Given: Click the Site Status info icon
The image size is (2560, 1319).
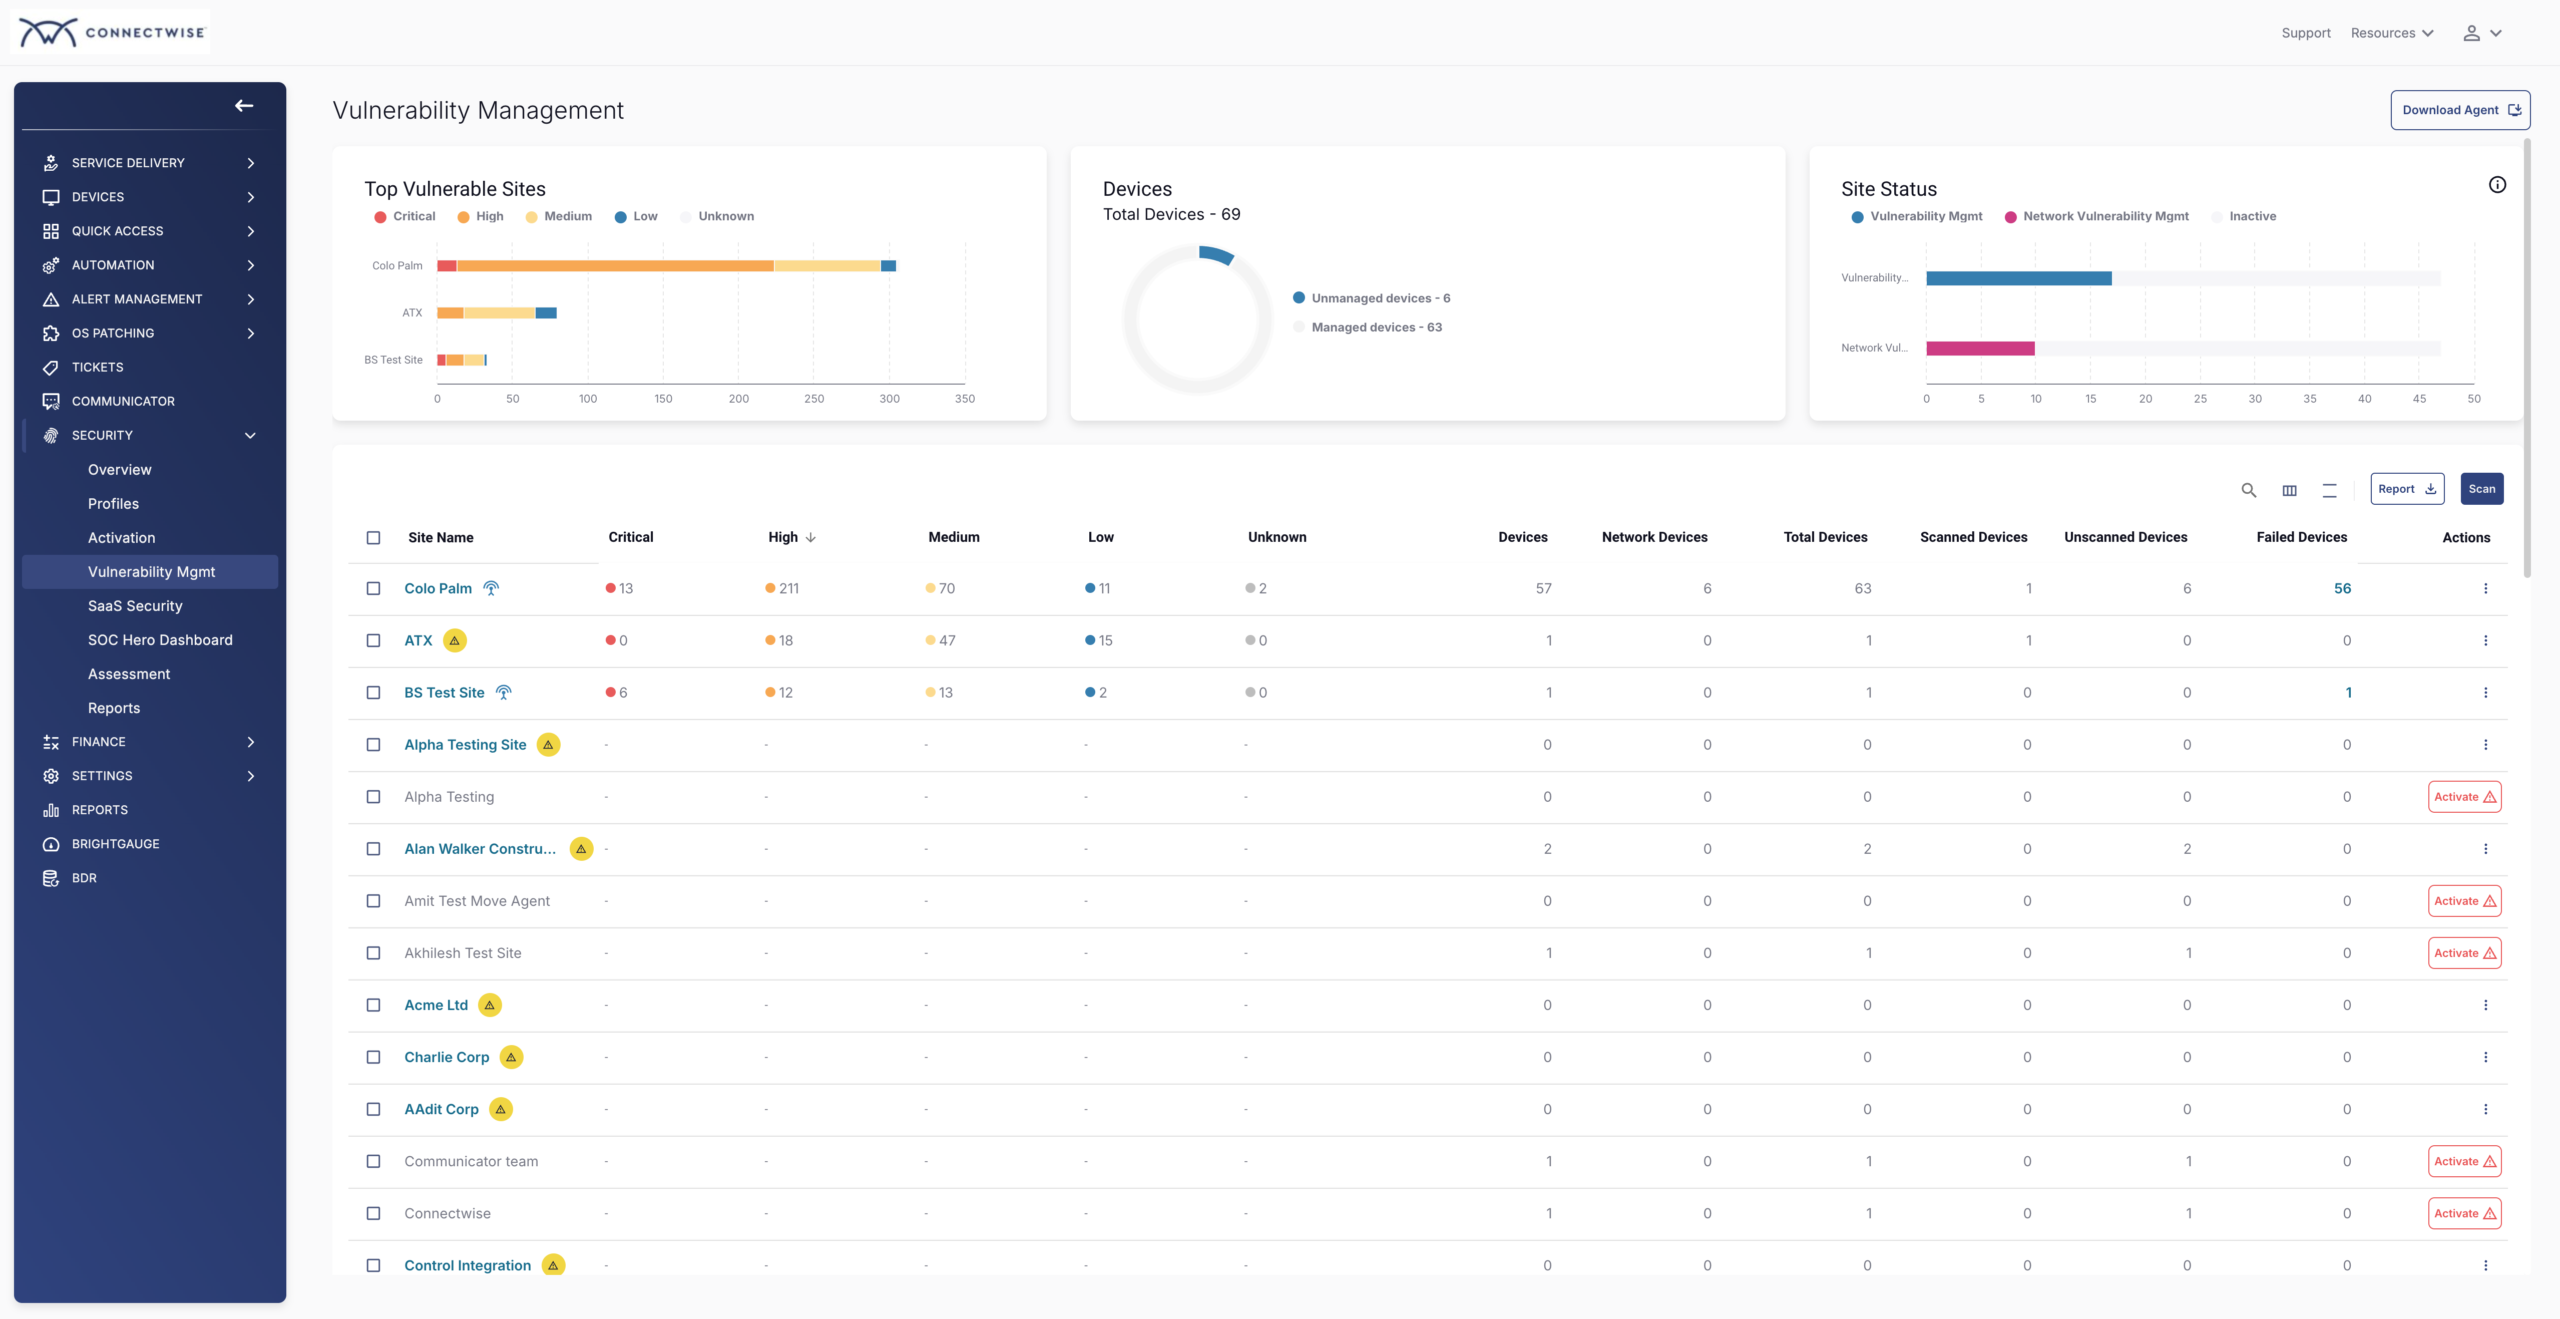Looking at the screenshot, I should pos(2496,185).
